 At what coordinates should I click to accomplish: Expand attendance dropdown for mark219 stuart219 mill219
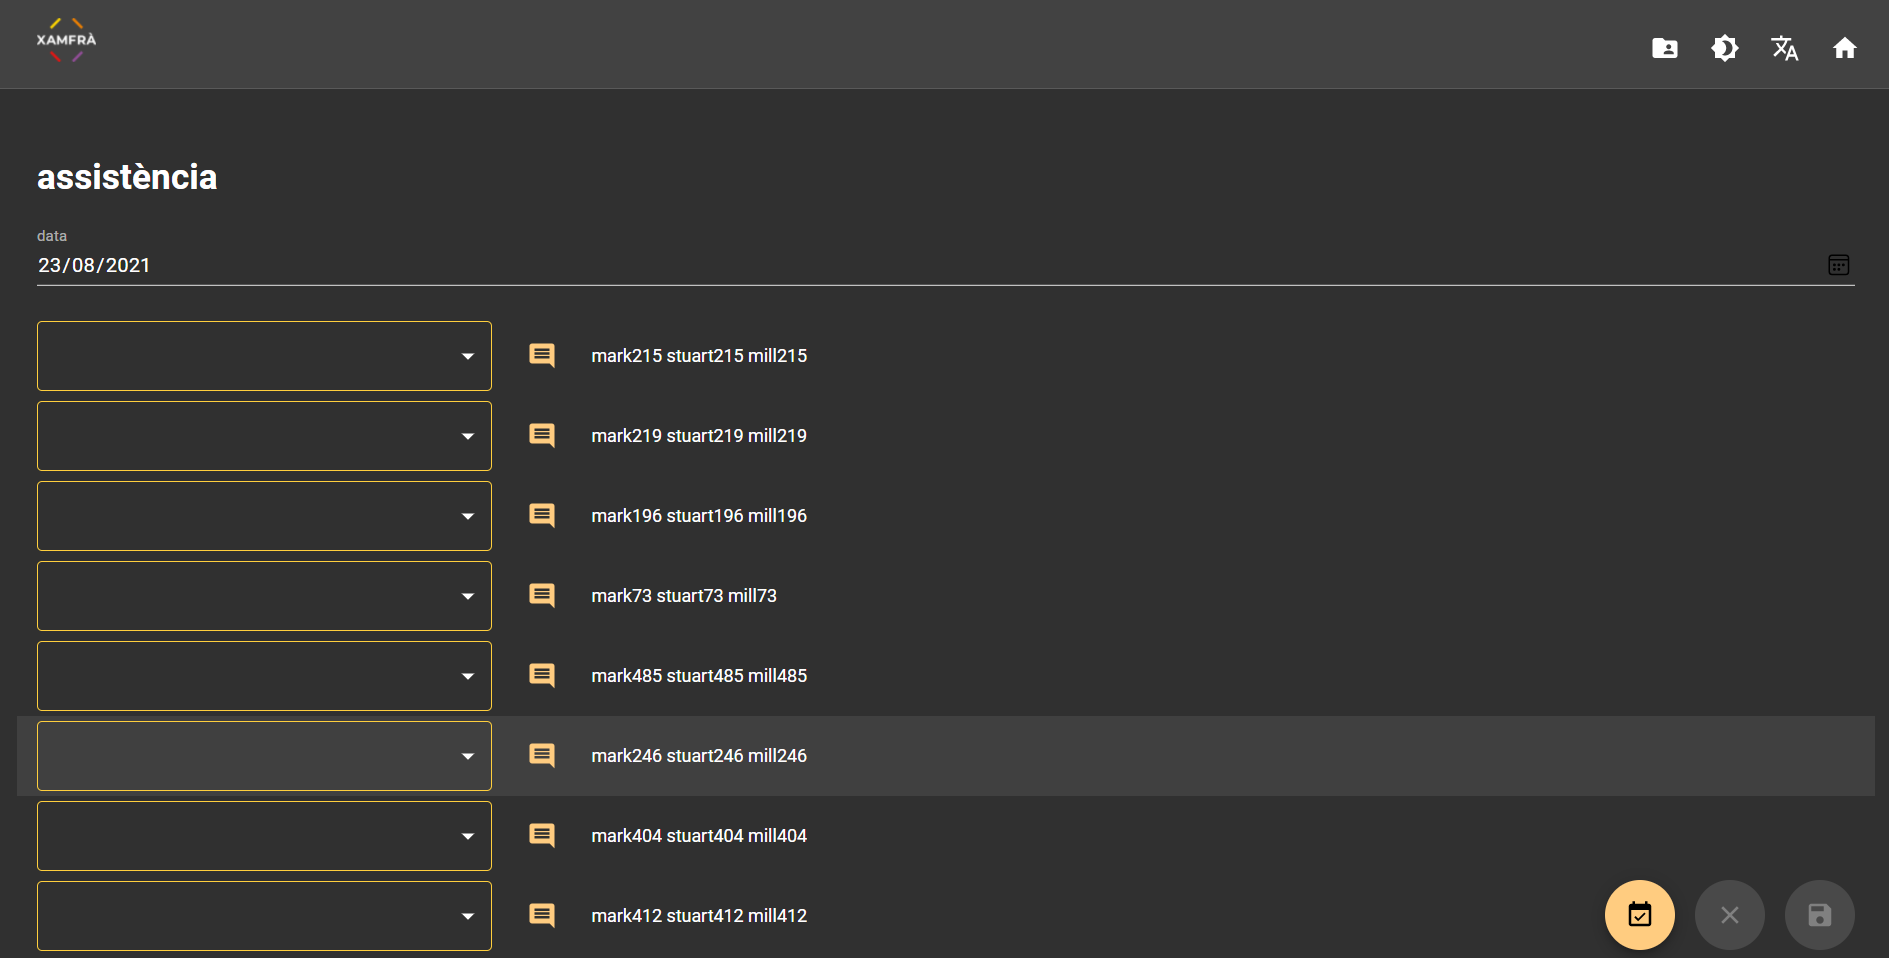pos(264,436)
